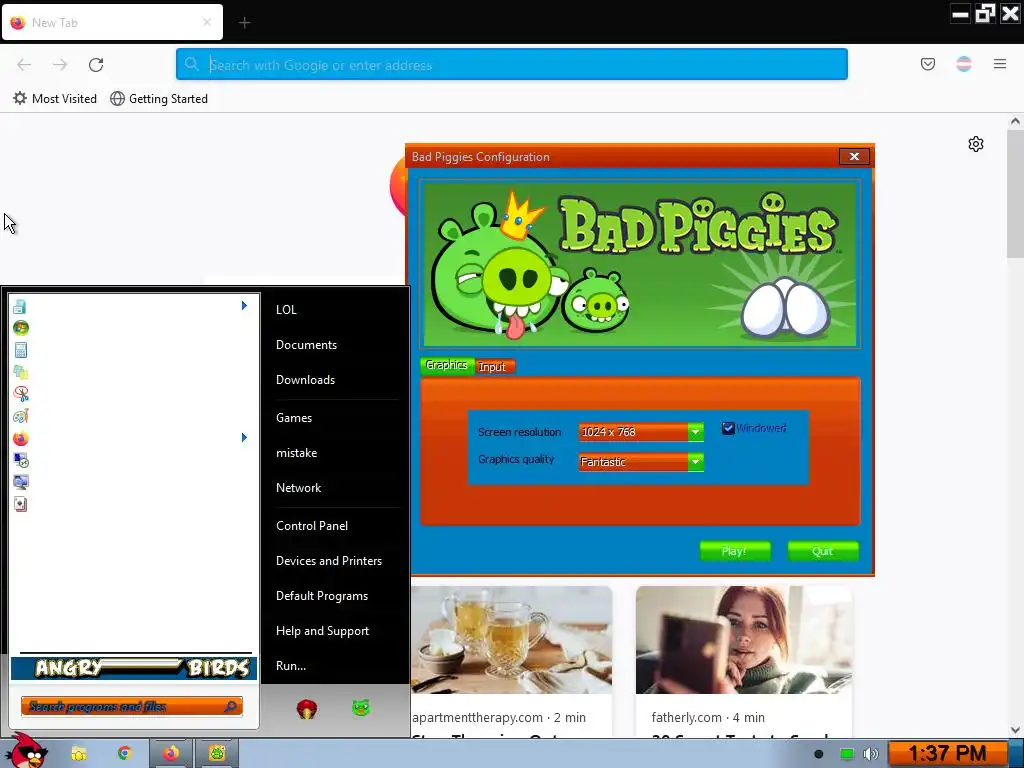Switch to the Graphics tab
The image size is (1024, 768).
[x=447, y=365]
